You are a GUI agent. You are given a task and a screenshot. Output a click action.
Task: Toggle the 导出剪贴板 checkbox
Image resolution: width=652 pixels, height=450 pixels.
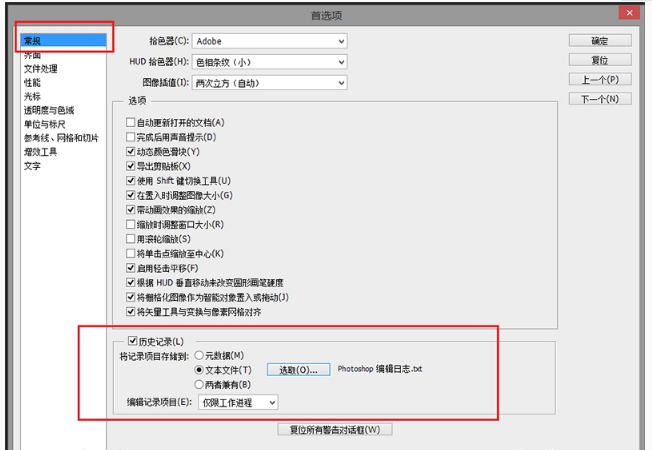(131, 166)
